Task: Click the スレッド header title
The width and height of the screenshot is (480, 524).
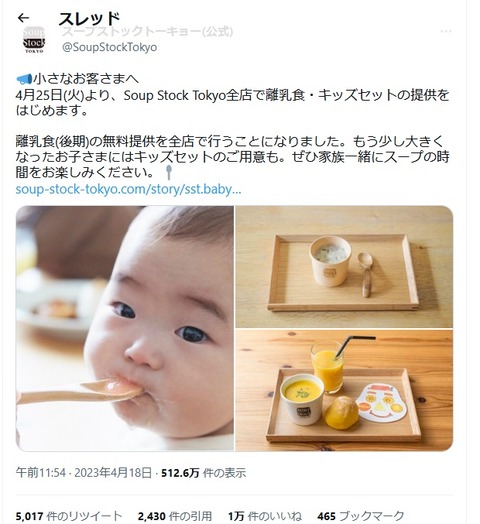Action: click(x=89, y=19)
